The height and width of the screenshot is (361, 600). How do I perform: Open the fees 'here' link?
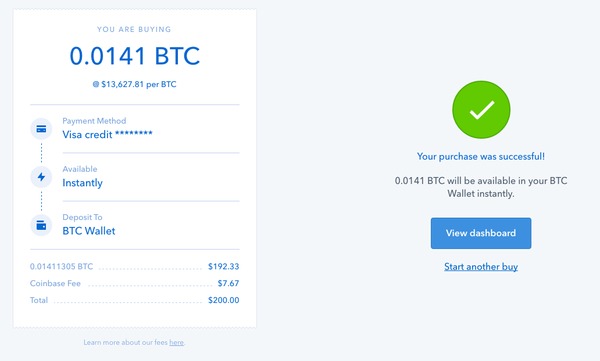[176, 342]
